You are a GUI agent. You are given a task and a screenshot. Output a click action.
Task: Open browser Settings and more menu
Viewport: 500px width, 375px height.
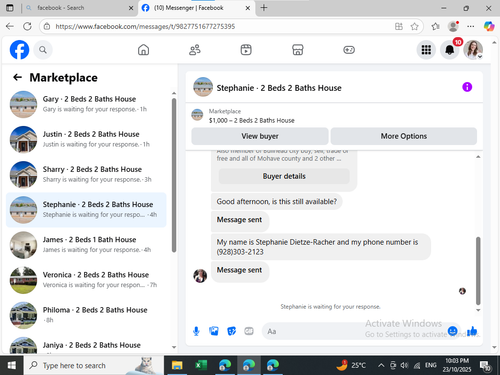pos(470,26)
